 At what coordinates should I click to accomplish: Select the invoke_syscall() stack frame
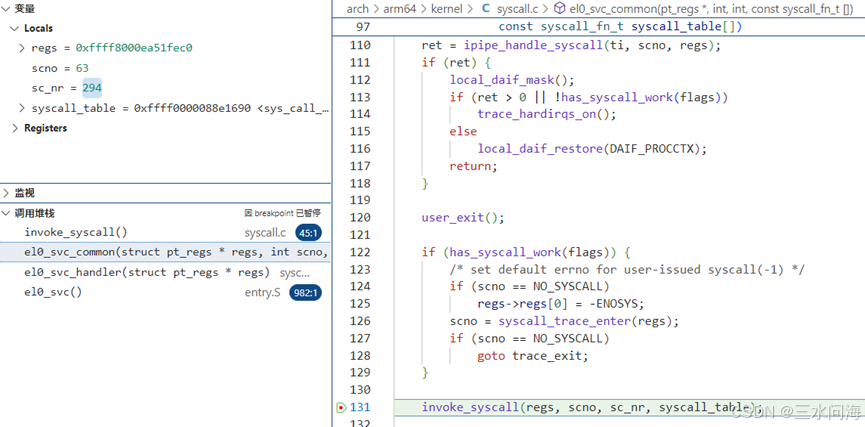tap(165, 233)
